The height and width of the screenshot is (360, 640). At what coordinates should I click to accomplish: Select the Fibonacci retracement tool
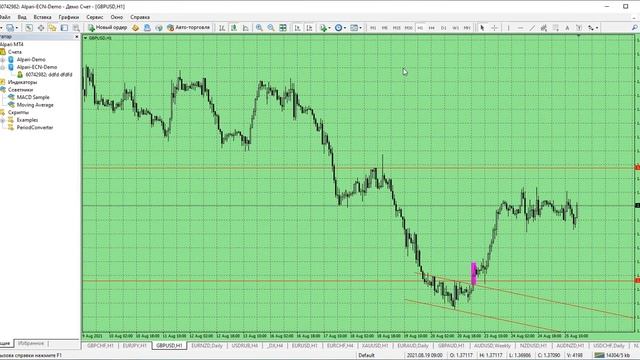point(556,28)
